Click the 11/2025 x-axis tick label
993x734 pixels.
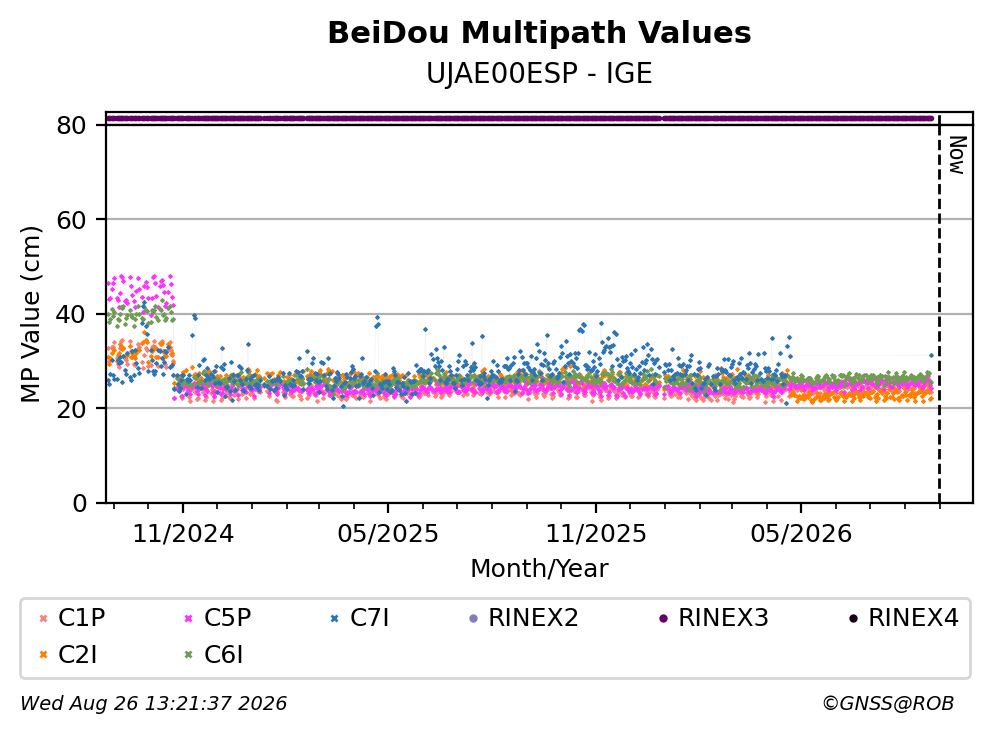click(596, 534)
